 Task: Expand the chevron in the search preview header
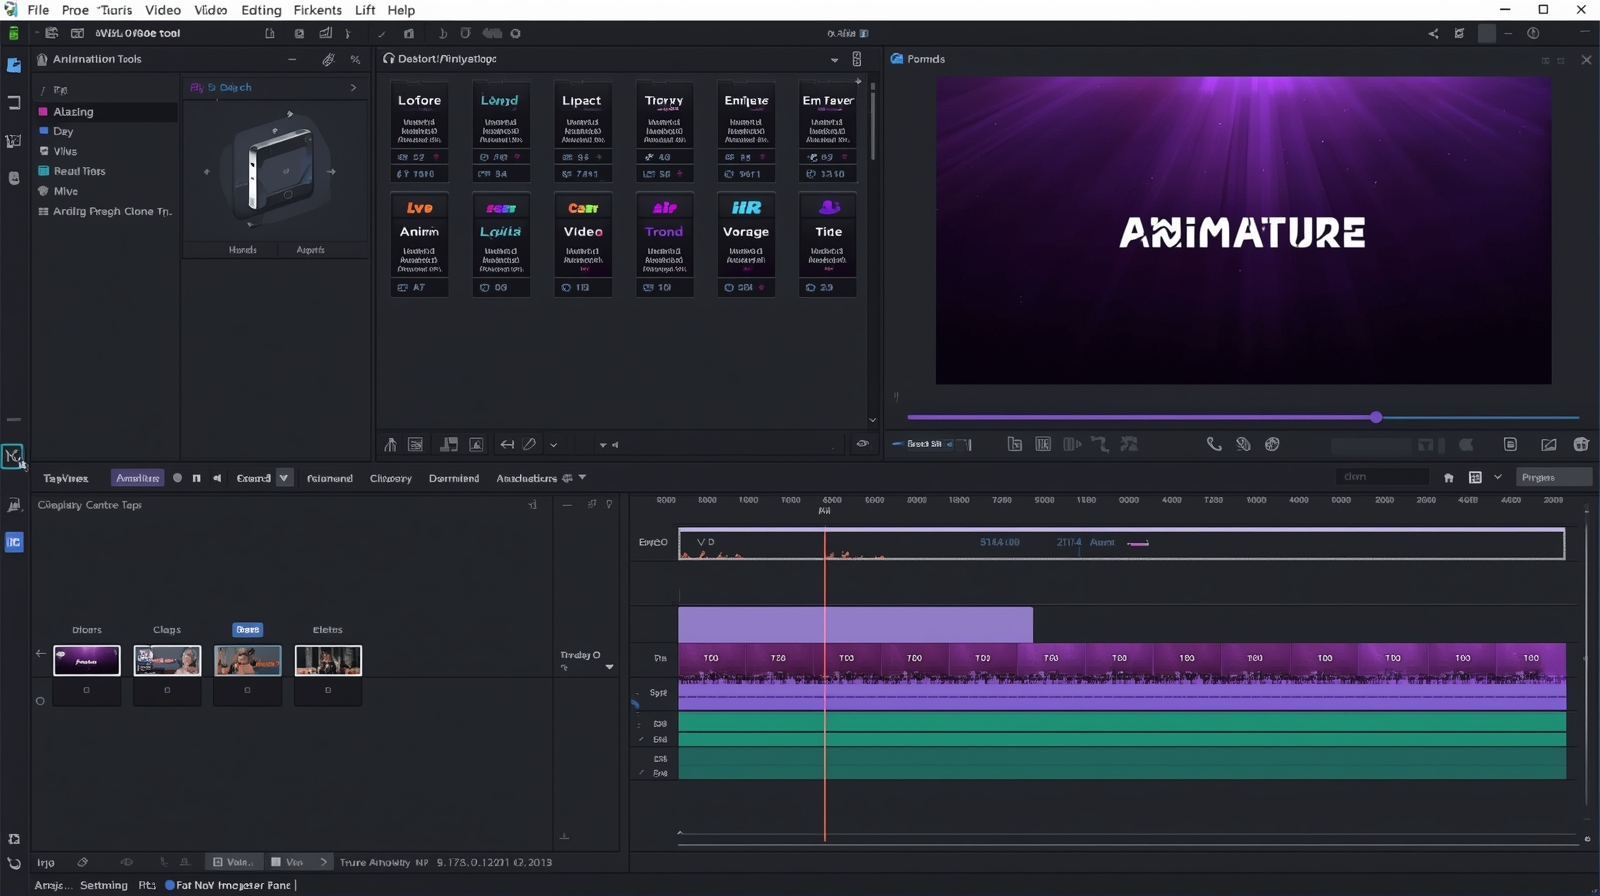353,88
